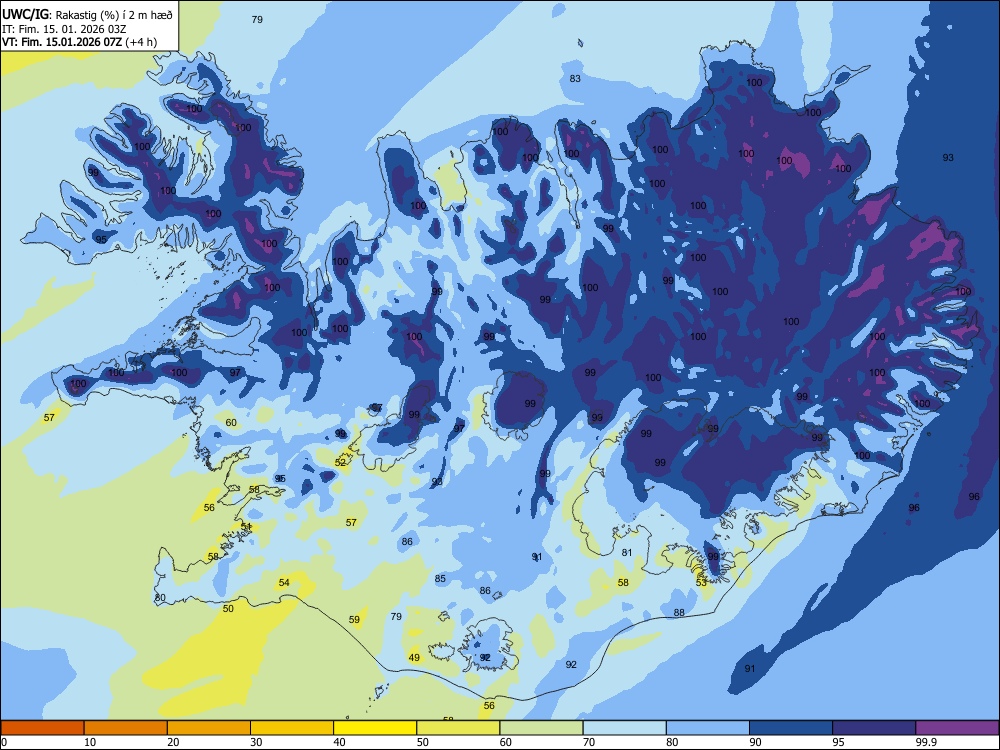Click the '54' humidity value label

[284, 582]
